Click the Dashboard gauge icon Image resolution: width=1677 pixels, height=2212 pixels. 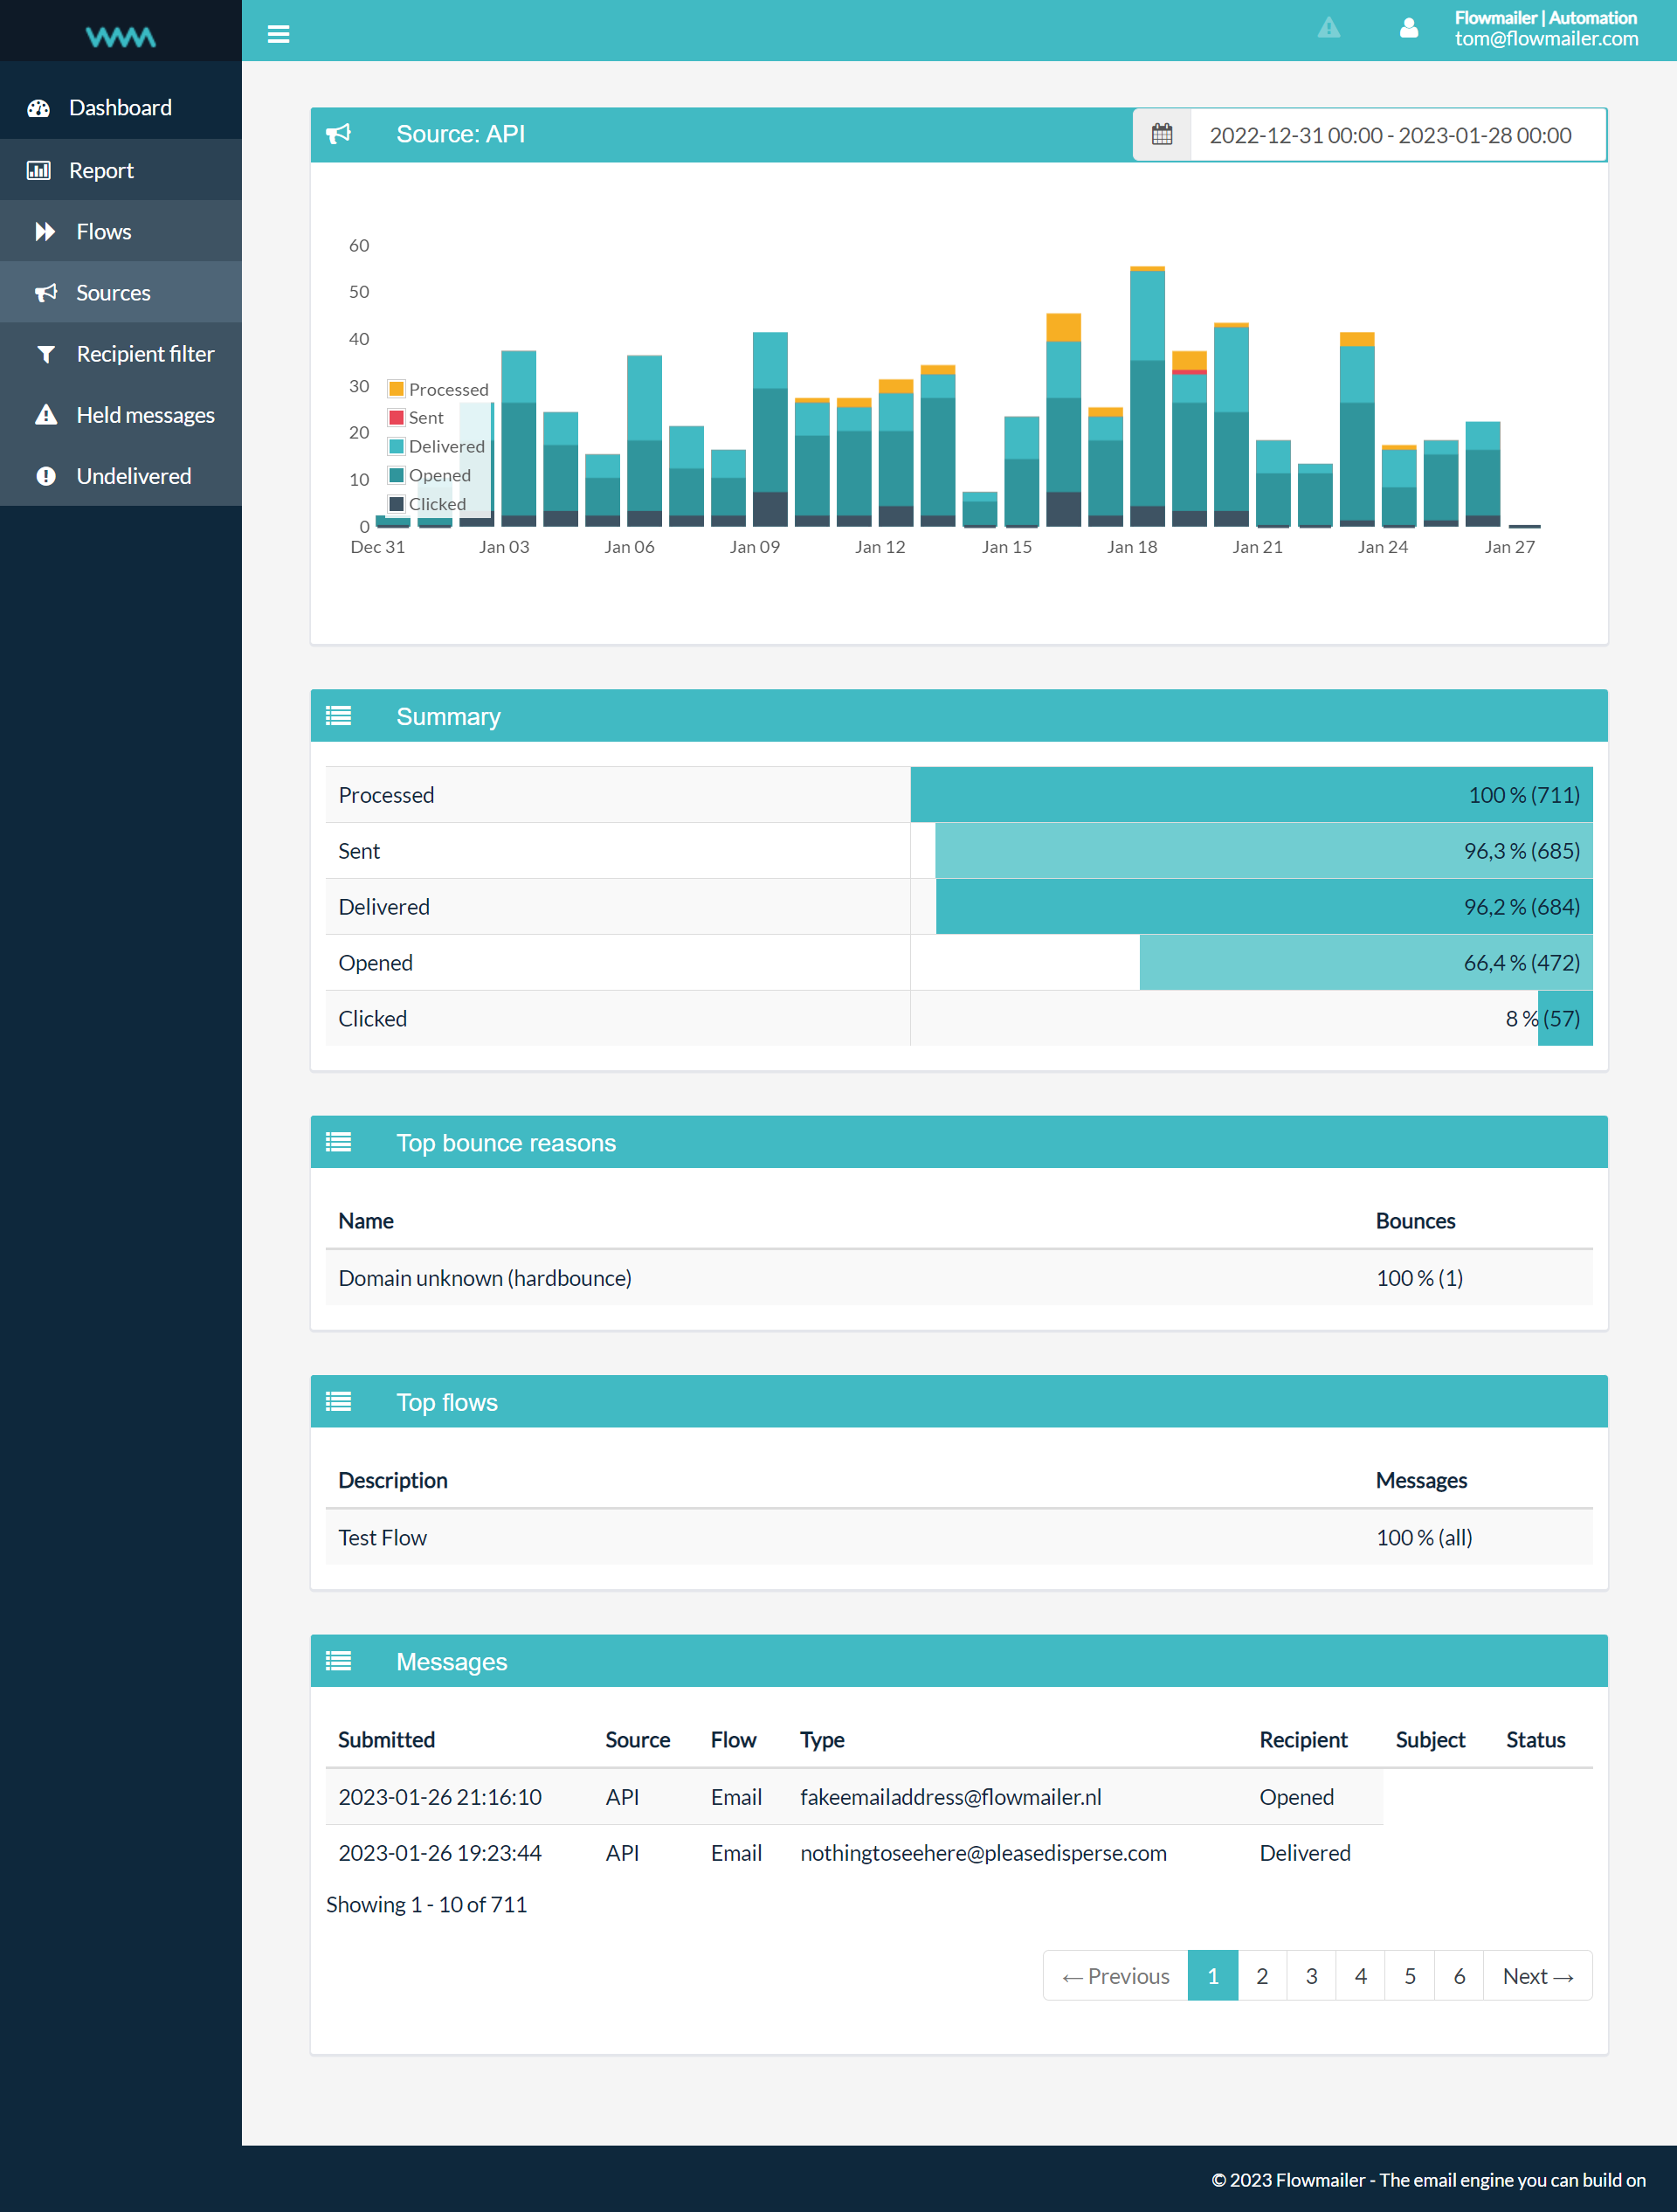point(39,108)
